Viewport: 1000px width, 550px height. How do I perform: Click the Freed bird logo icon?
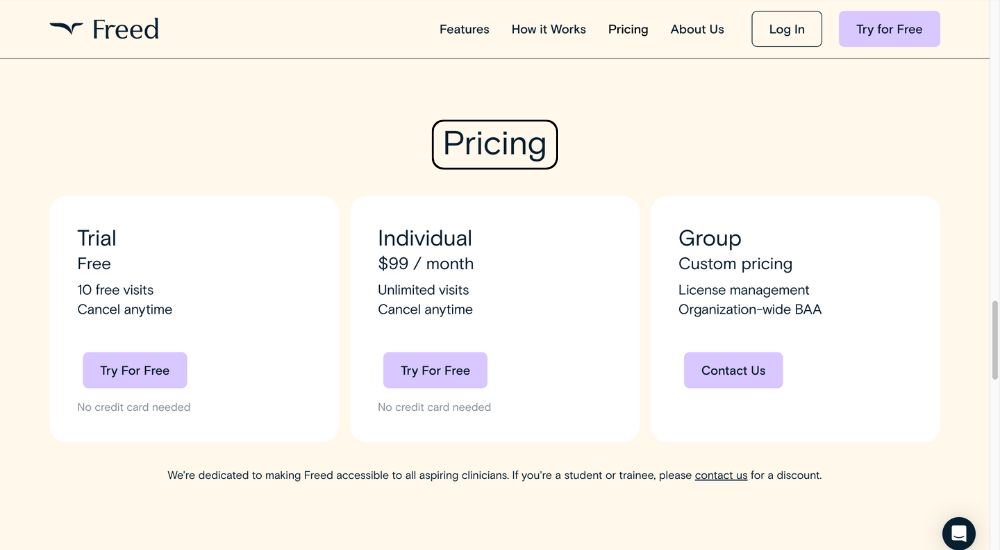coord(66,29)
